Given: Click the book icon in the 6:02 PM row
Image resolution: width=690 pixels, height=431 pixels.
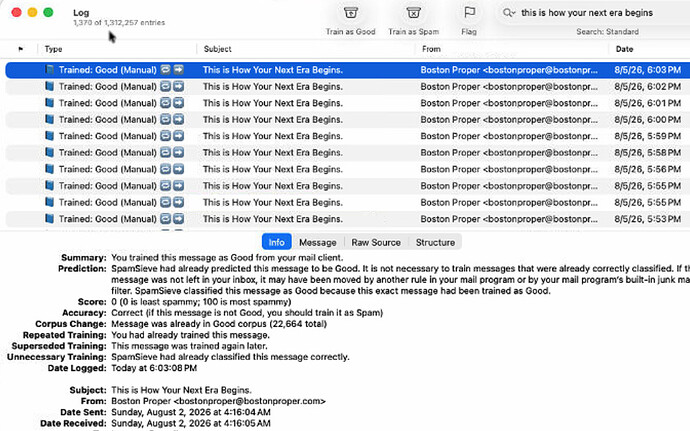Looking at the screenshot, I should (50, 86).
